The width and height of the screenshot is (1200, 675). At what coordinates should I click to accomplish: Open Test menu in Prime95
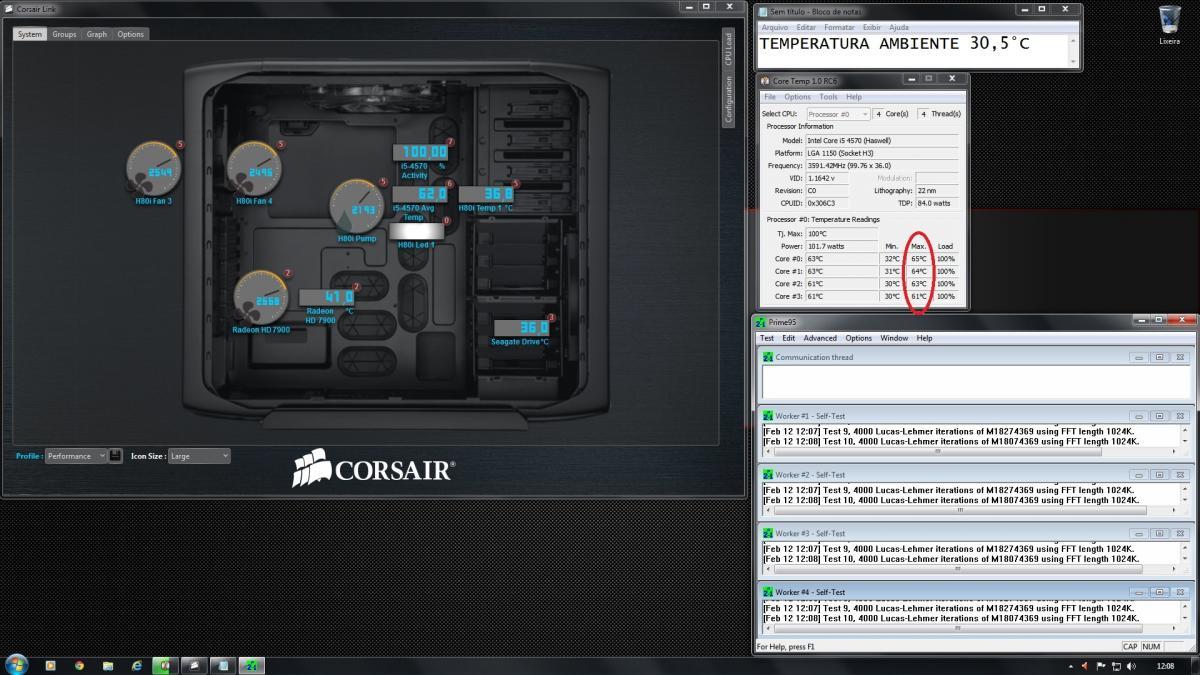(767, 338)
